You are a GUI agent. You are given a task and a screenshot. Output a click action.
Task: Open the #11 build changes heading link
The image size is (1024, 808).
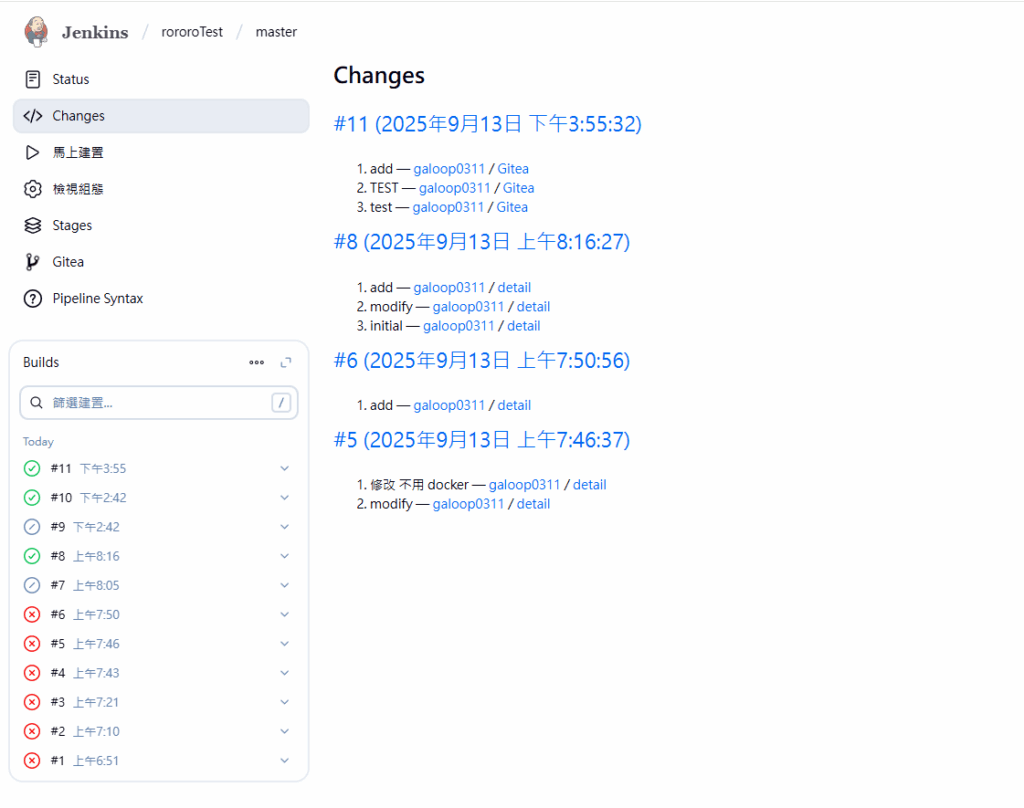click(487, 124)
